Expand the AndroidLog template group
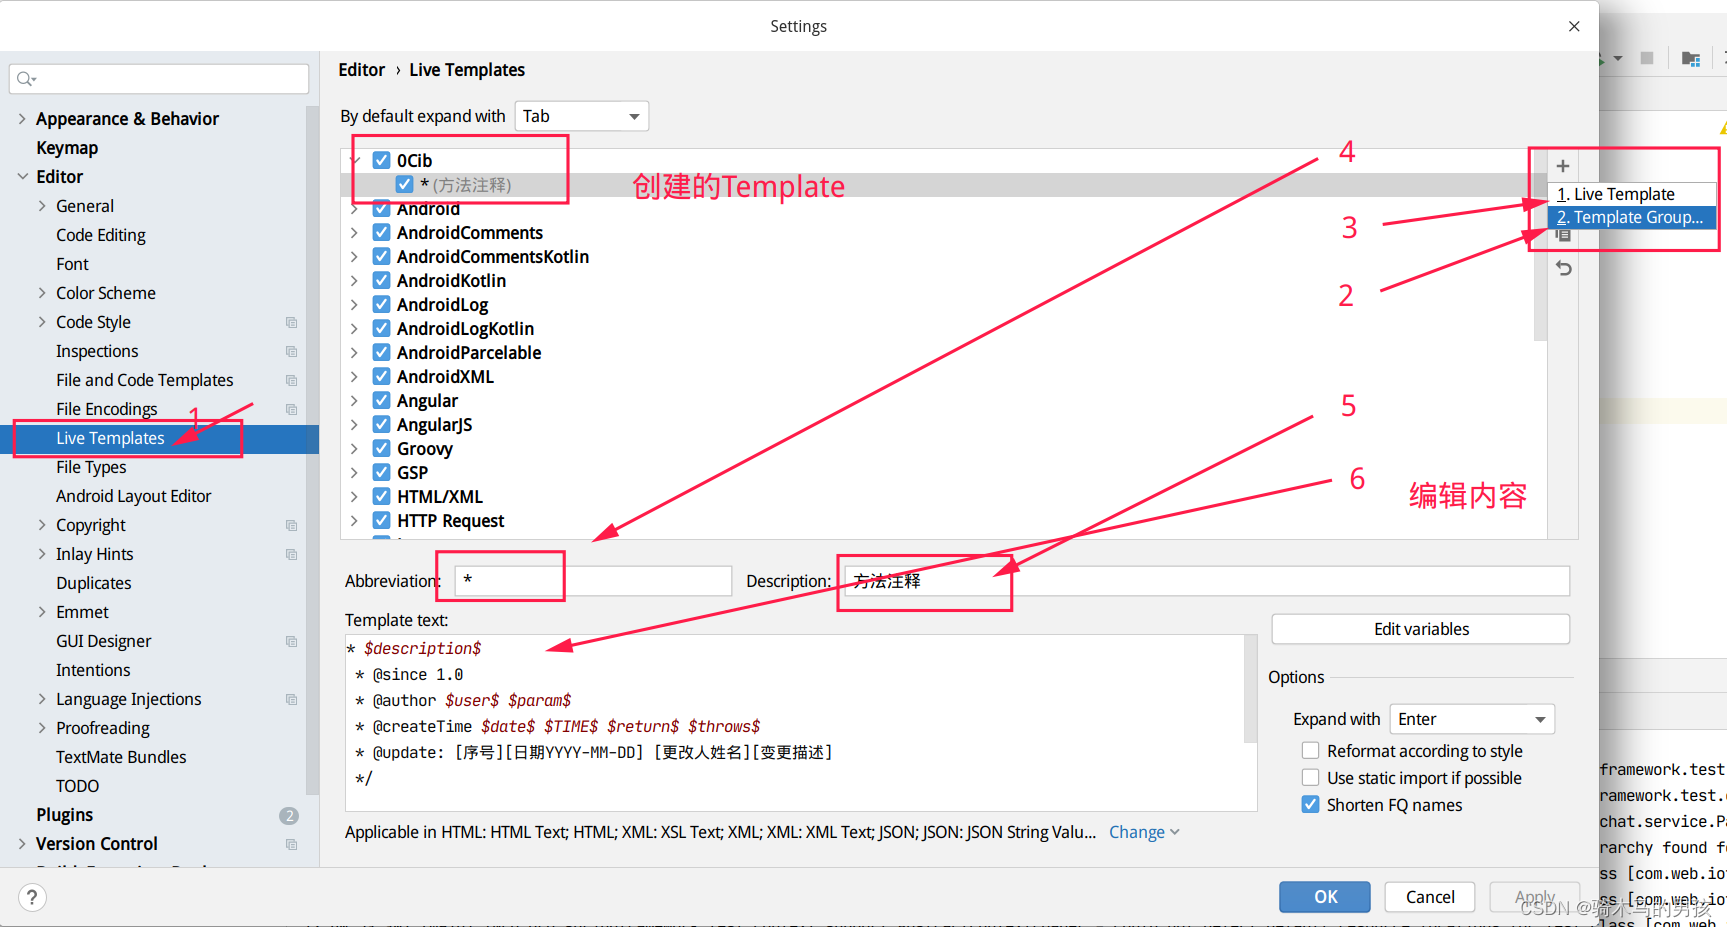The width and height of the screenshot is (1727, 927). 355,304
